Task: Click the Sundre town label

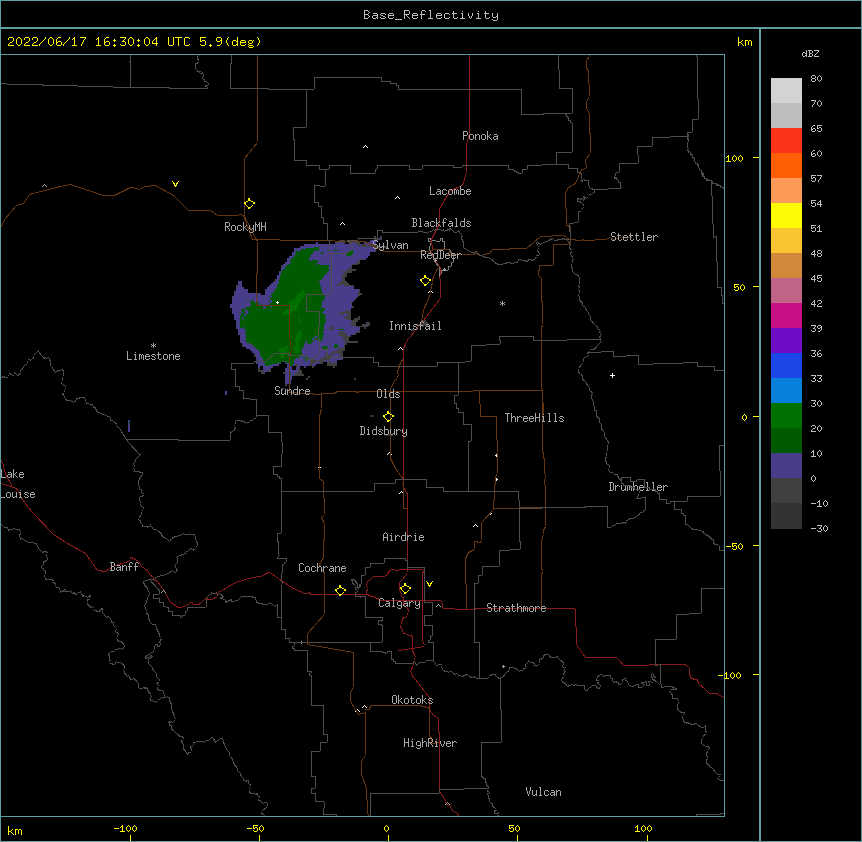Action: [x=292, y=391]
